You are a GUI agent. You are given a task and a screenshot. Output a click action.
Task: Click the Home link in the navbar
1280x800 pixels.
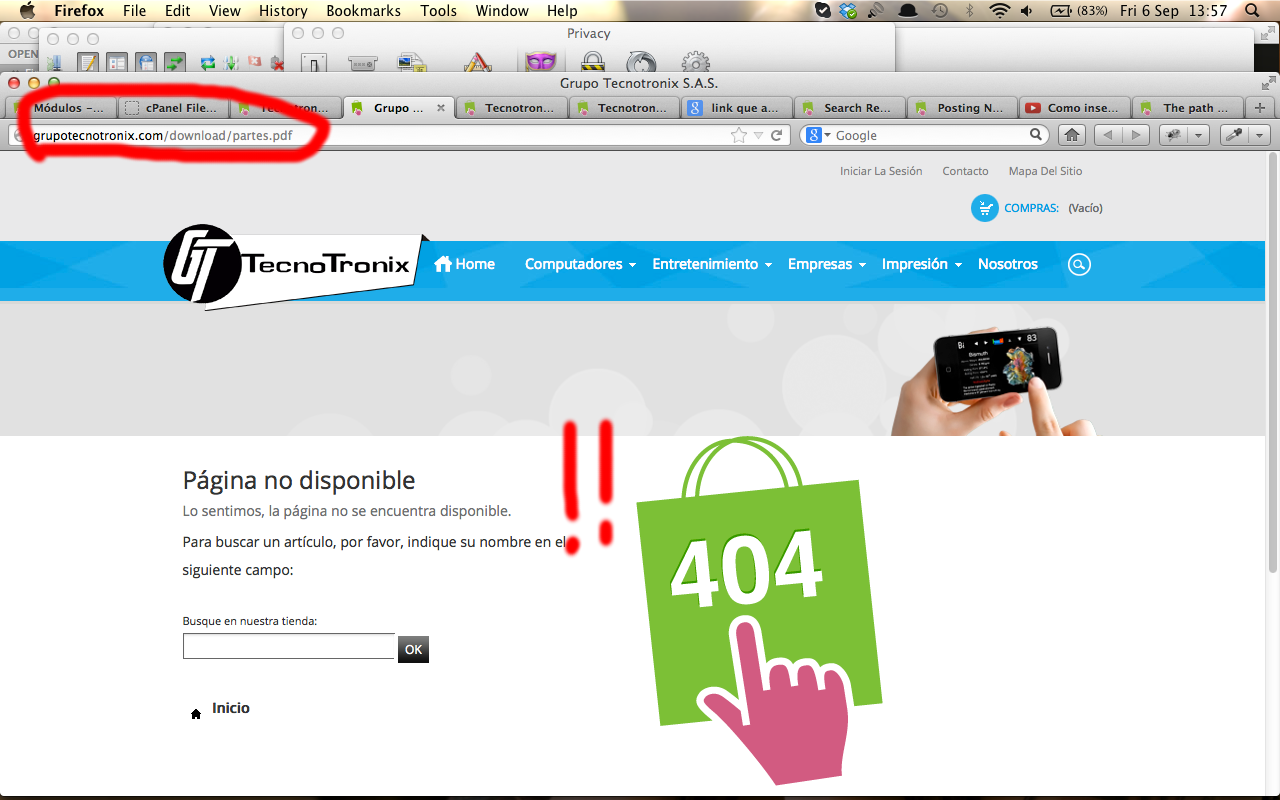[465, 264]
